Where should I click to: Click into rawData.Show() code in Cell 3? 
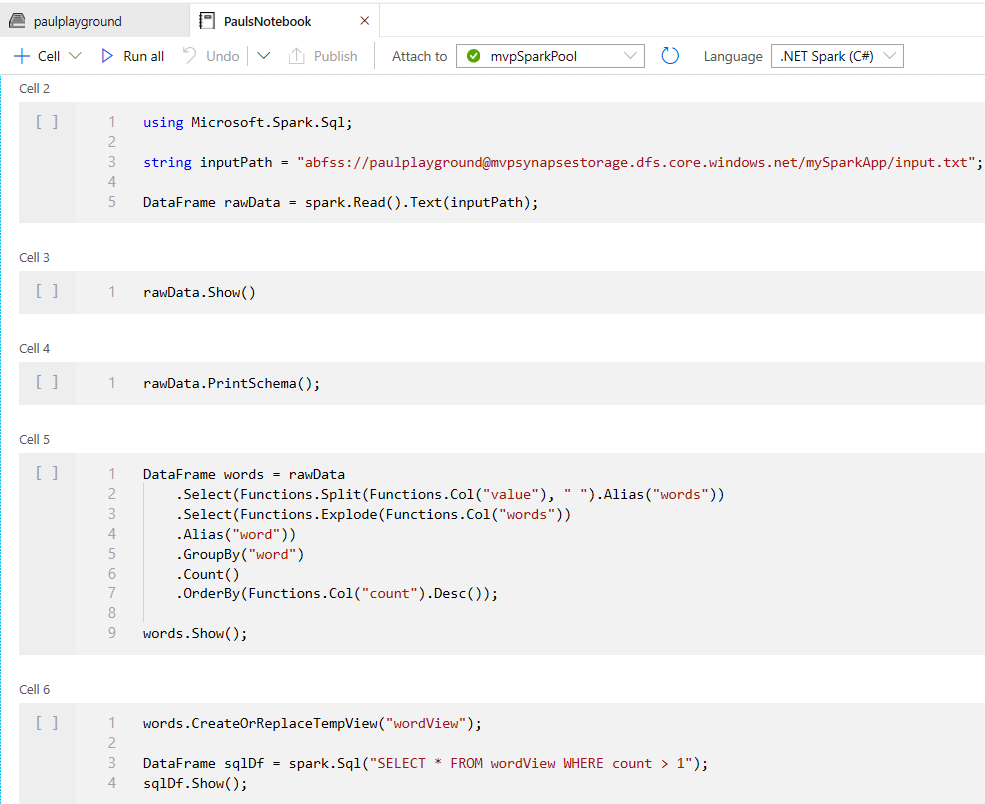(x=199, y=293)
